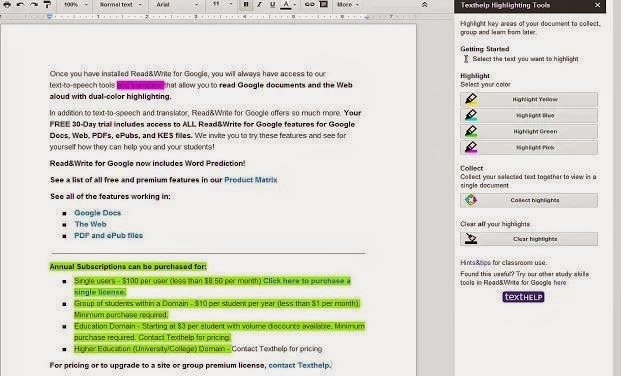
Task: Open the Arial font dropdown
Action: [177, 4]
